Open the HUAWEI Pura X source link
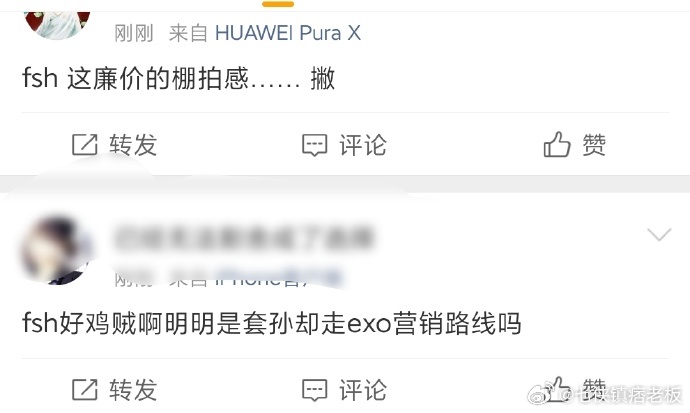690x413 pixels. click(288, 33)
